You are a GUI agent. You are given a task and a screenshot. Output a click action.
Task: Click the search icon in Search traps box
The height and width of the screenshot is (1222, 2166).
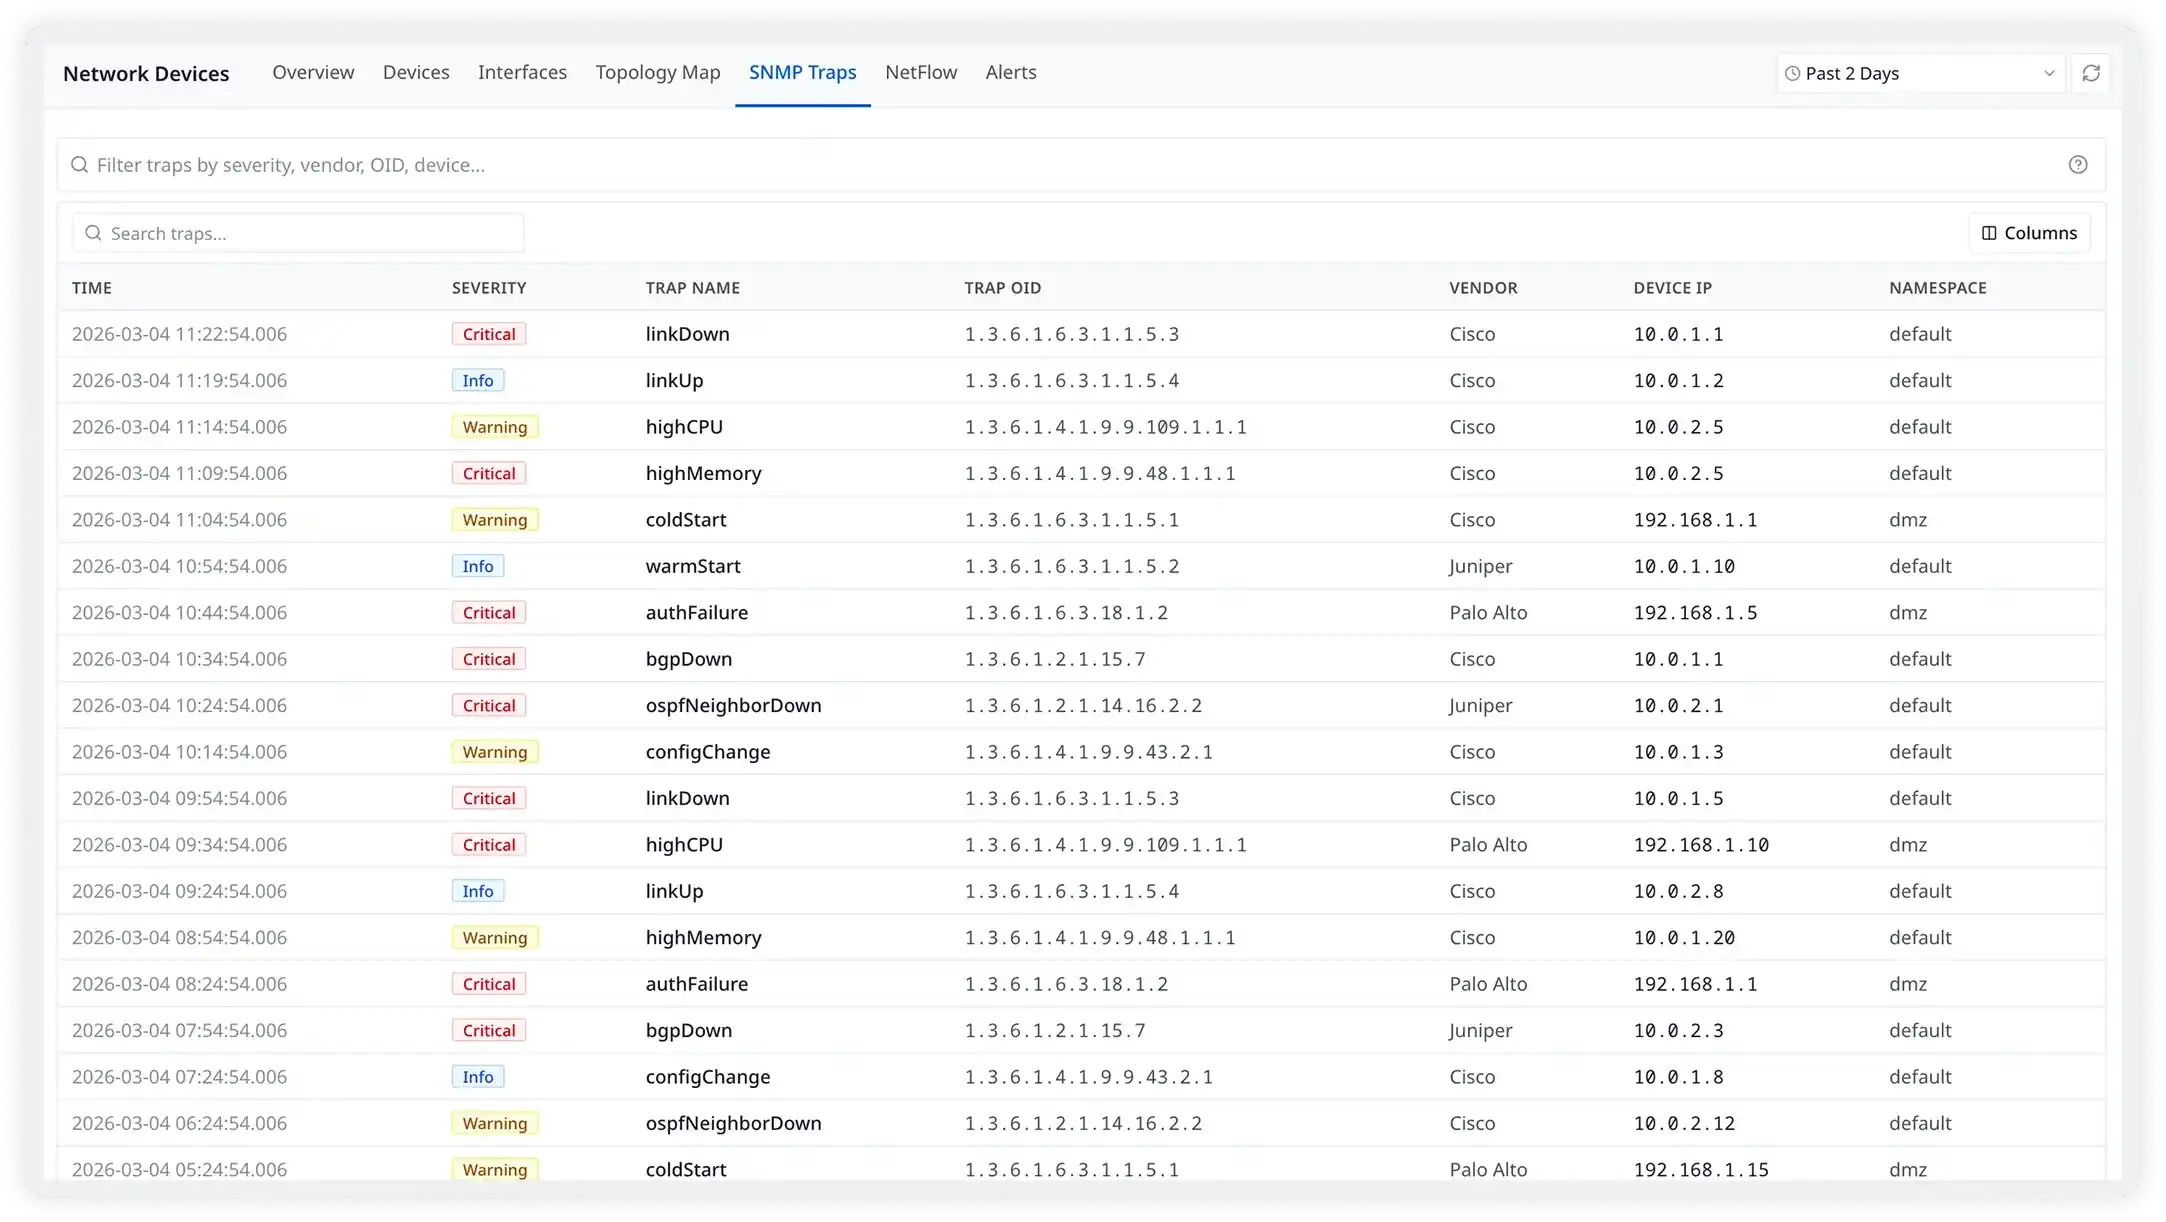93,233
